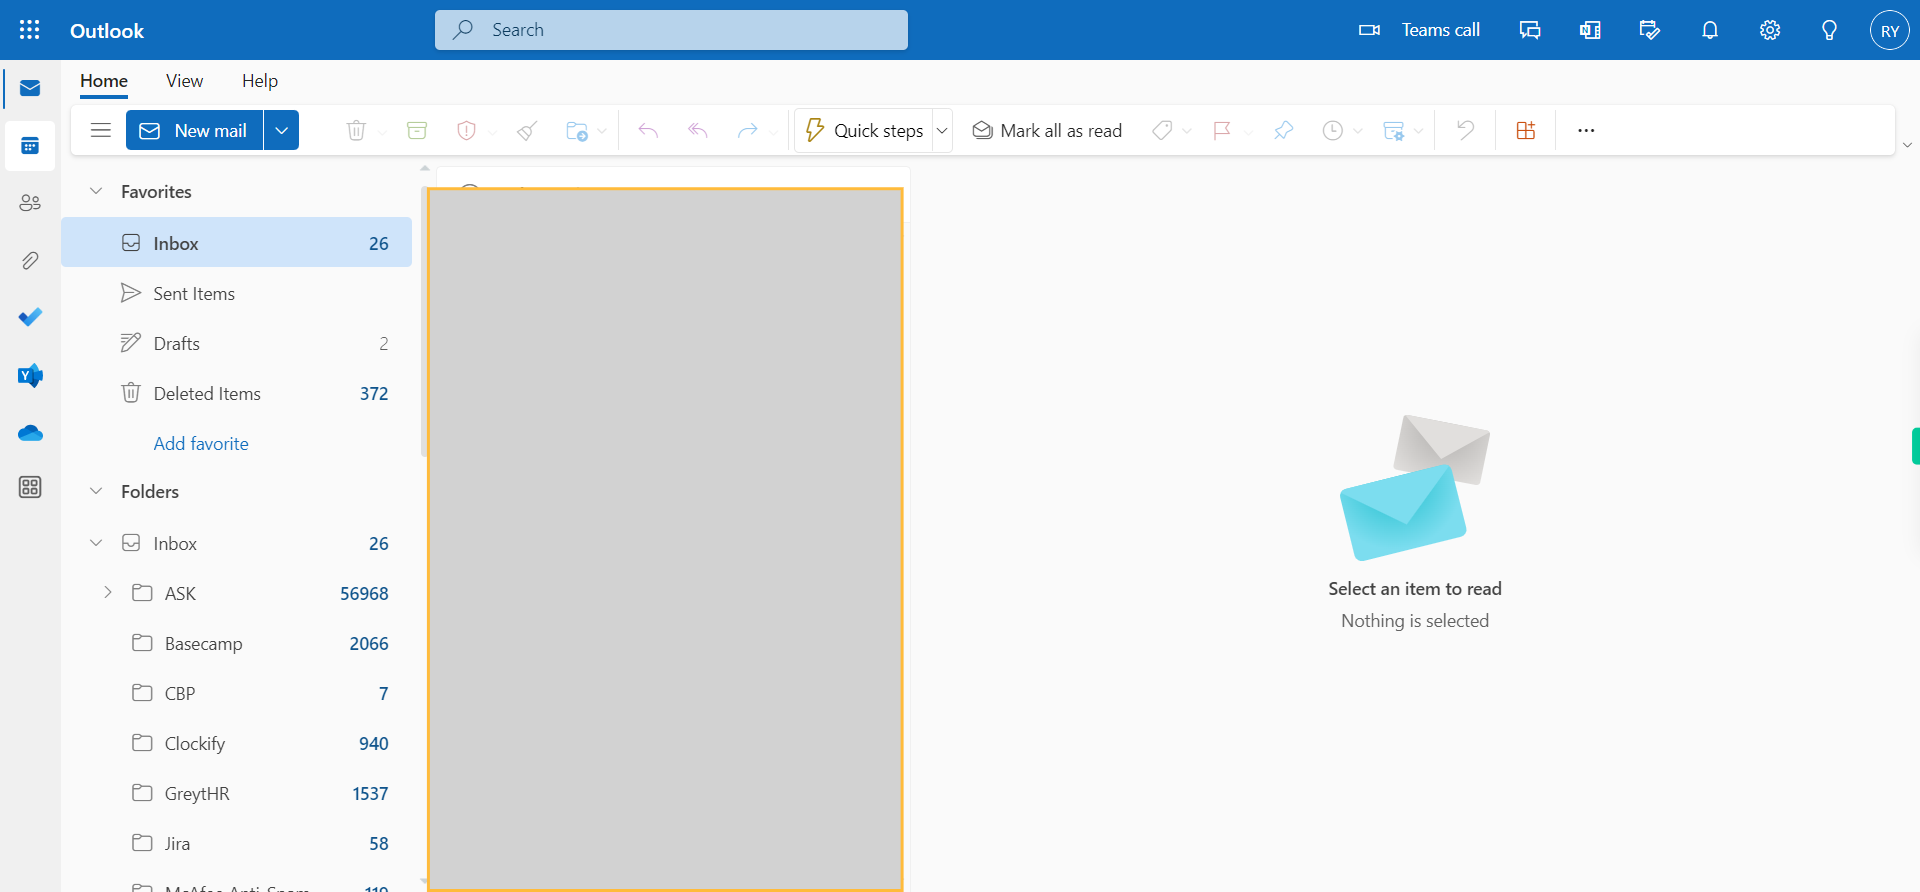Open the RY account avatar
This screenshot has width=1920, height=892.
pyautogui.click(x=1890, y=30)
